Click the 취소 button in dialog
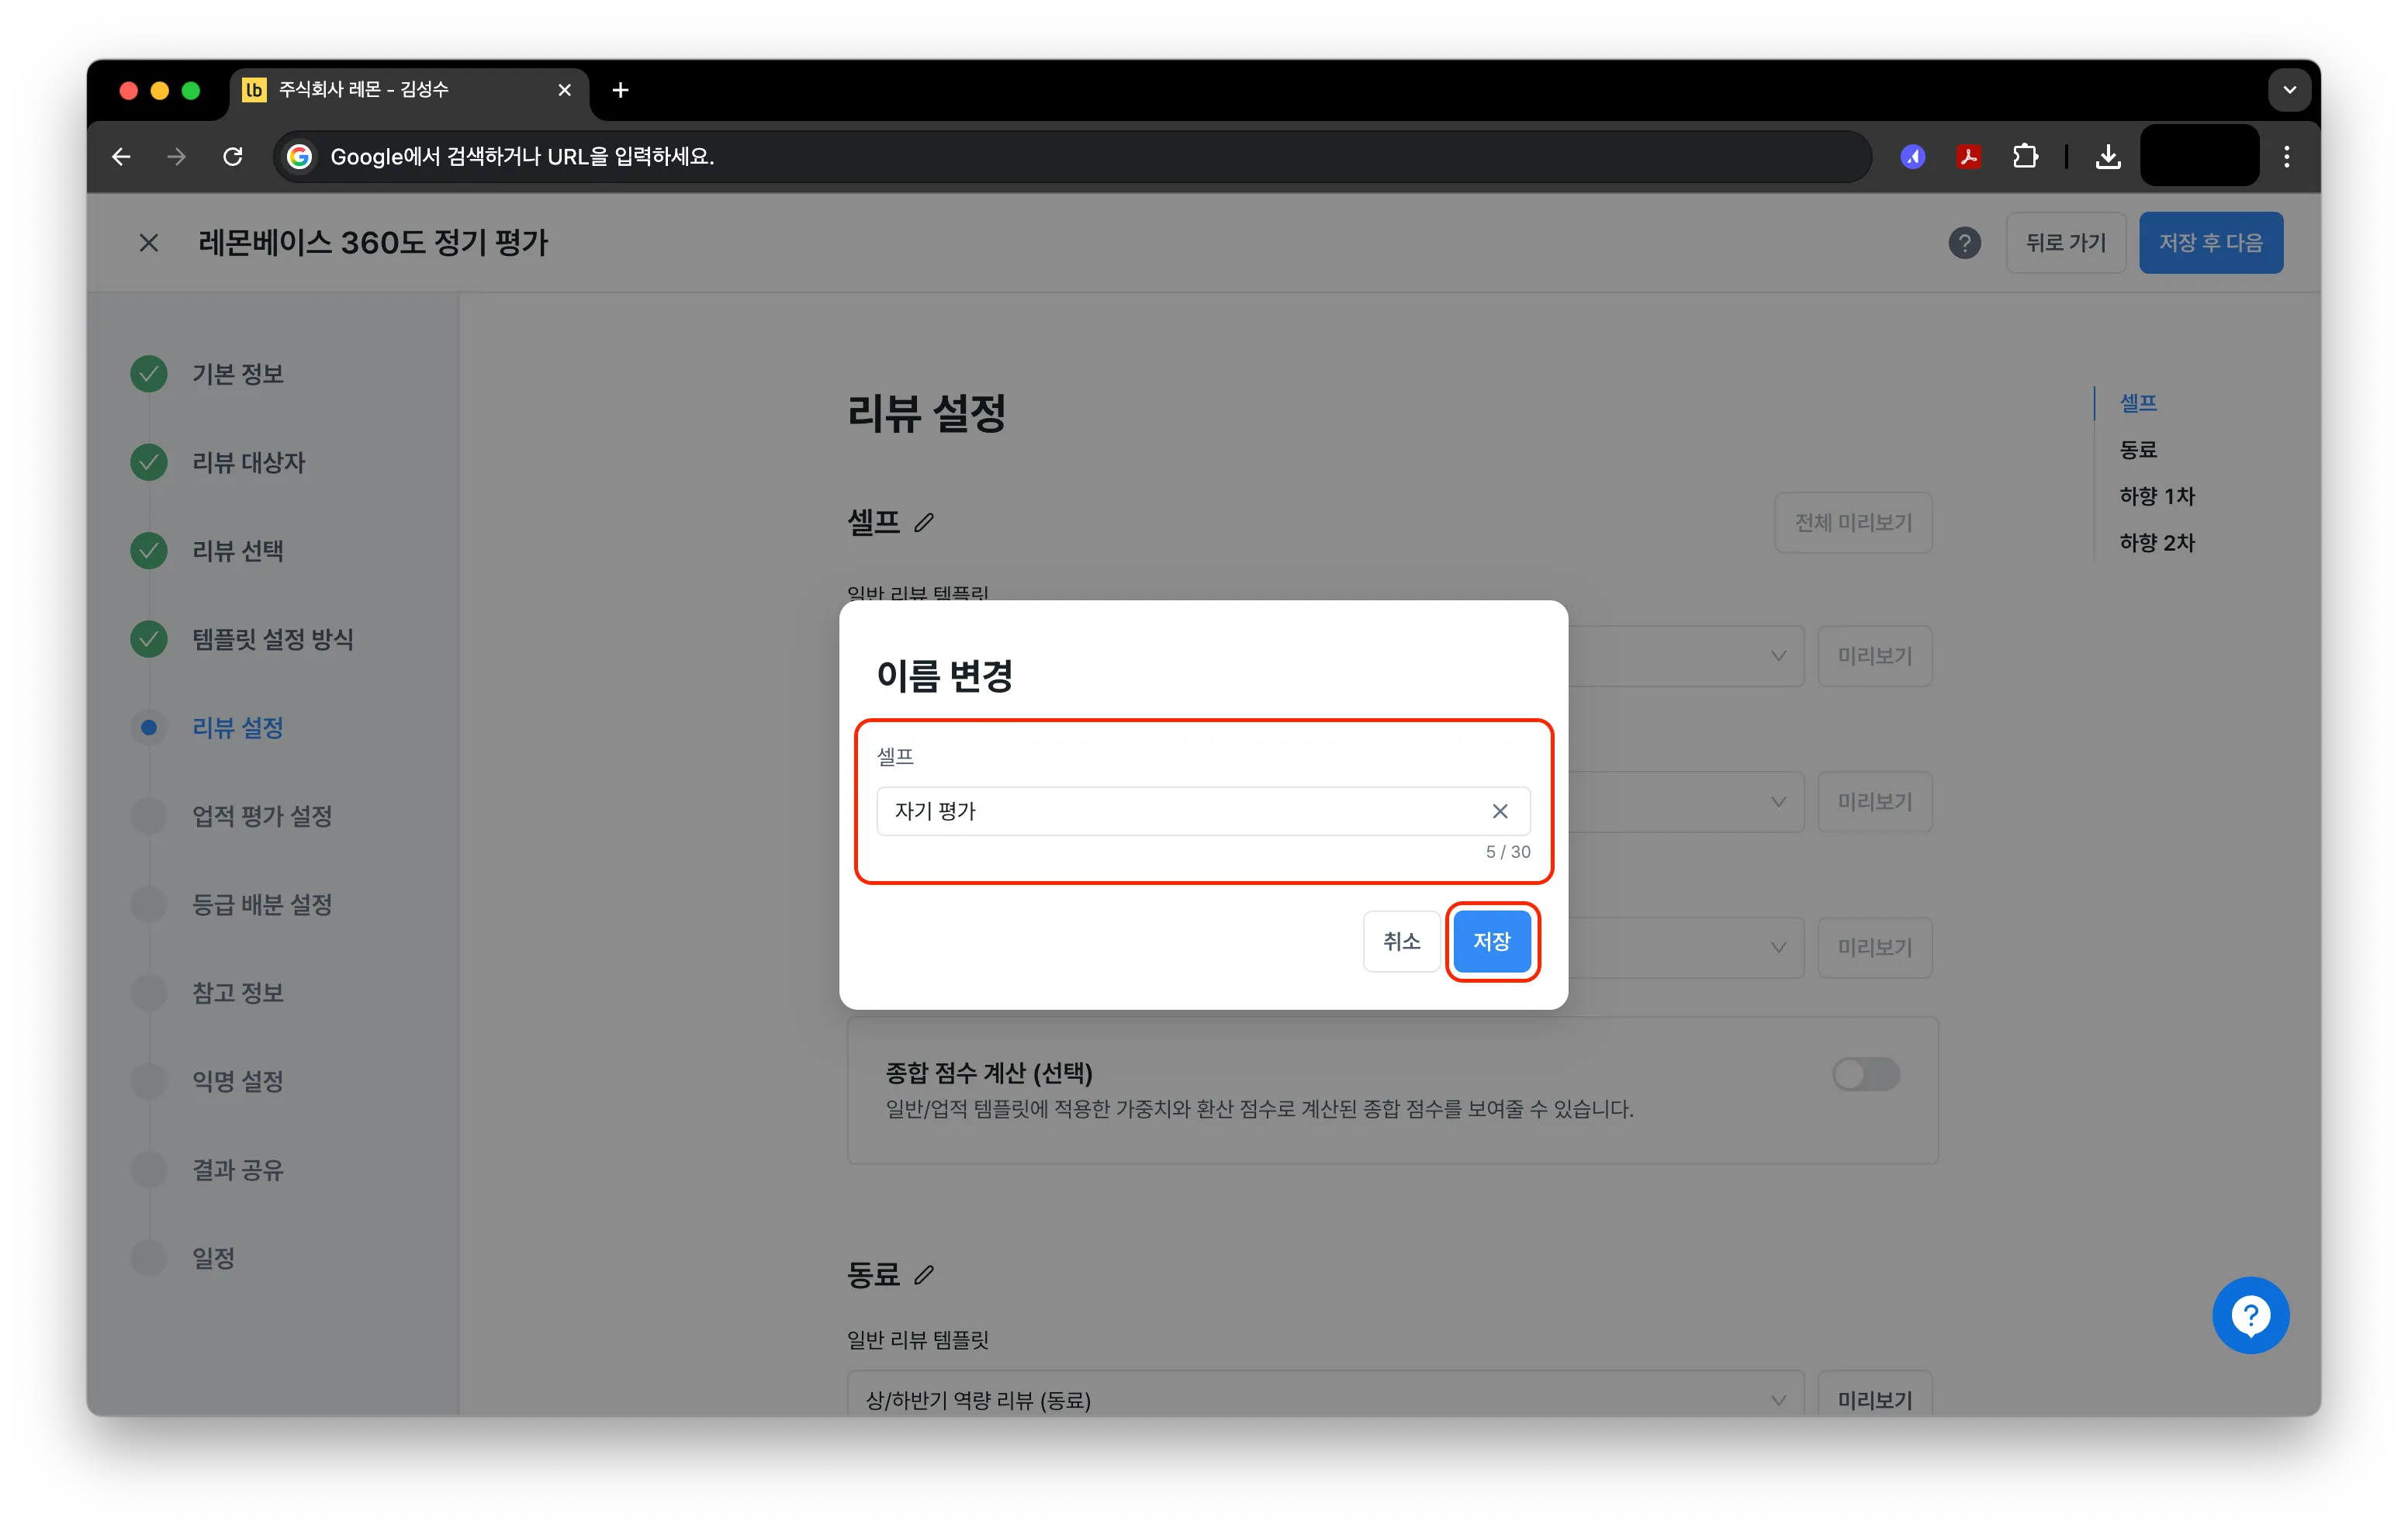 click(x=1401, y=941)
